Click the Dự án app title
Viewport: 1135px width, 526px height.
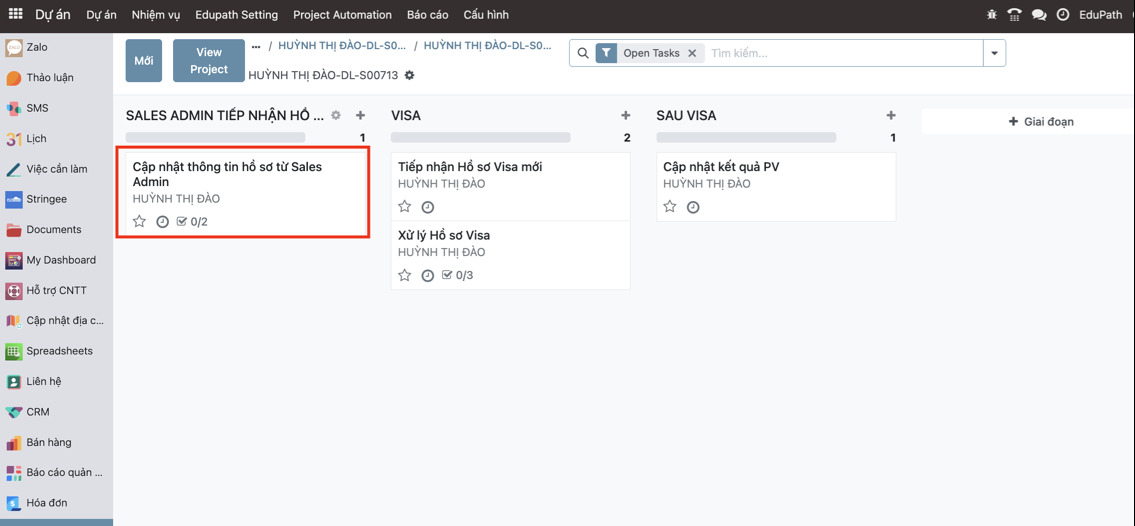[x=53, y=14]
